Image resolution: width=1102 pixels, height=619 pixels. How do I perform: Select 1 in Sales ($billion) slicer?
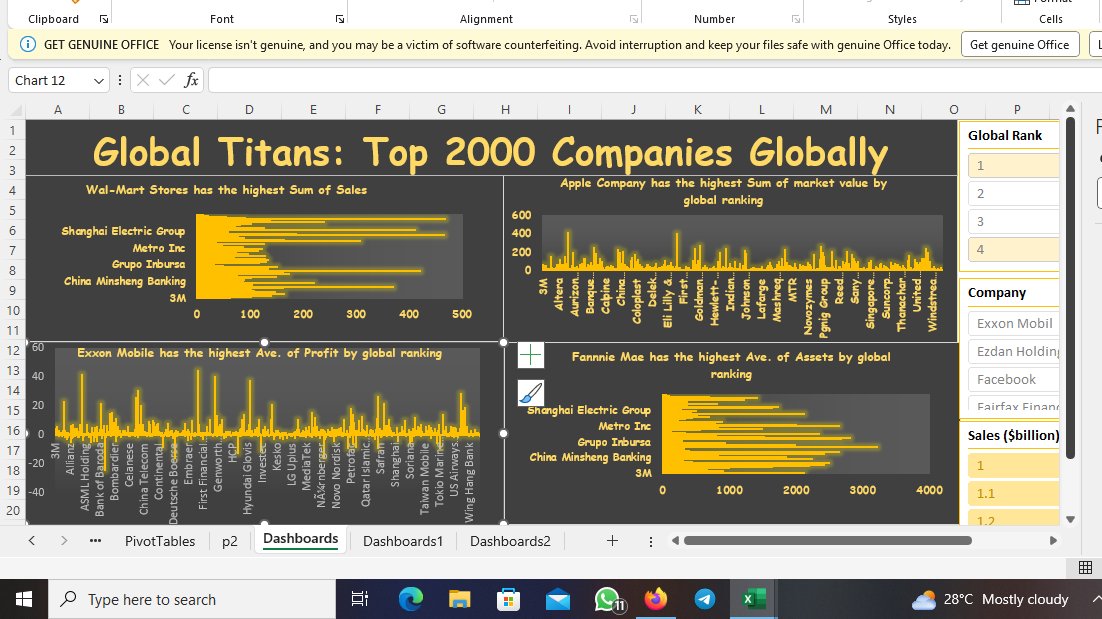click(x=1013, y=466)
